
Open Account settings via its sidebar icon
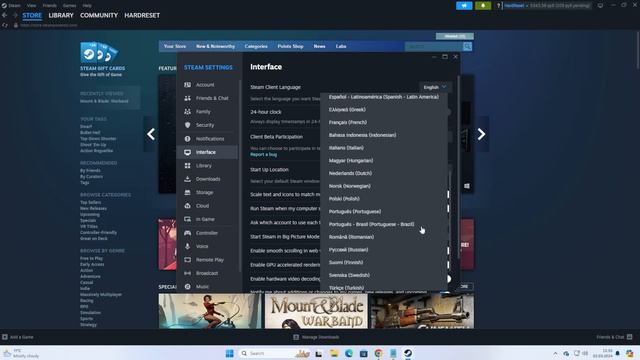187,85
